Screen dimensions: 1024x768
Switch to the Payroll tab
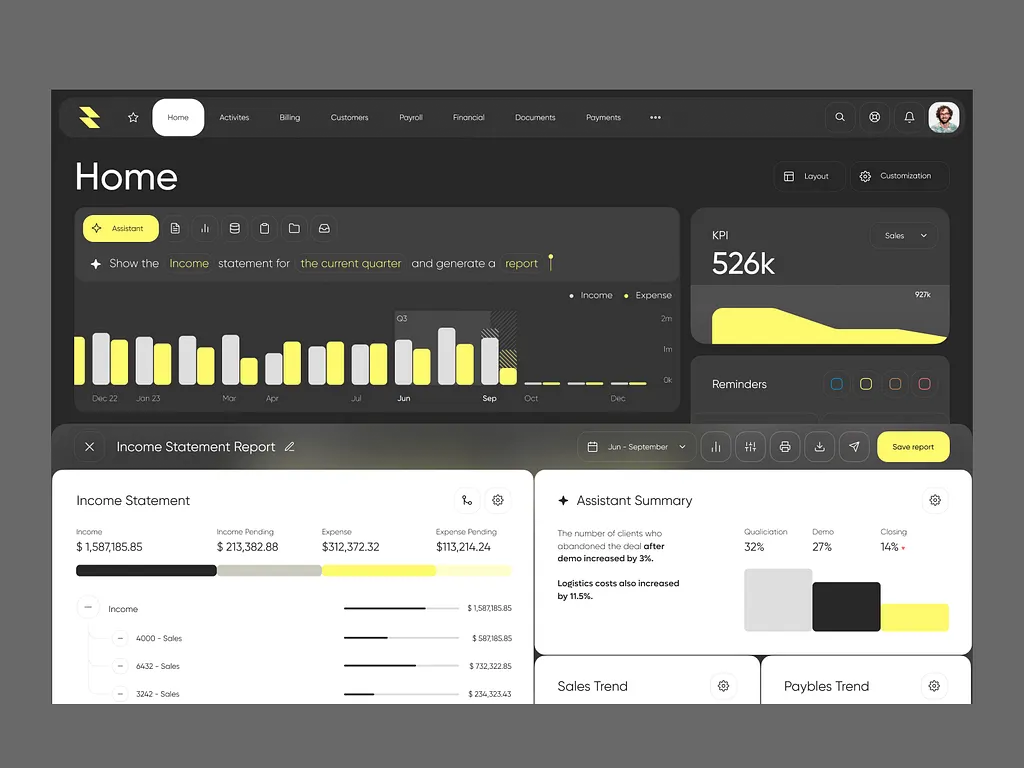pyautogui.click(x=411, y=117)
